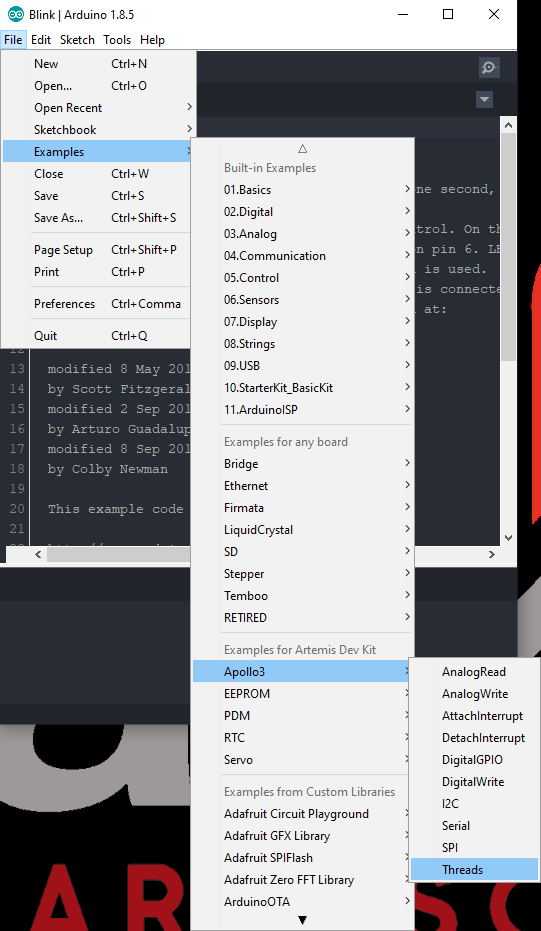Open the EEPROM examples submenu
The height and width of the screenshot is (931, 541).
tap(302, 694)
